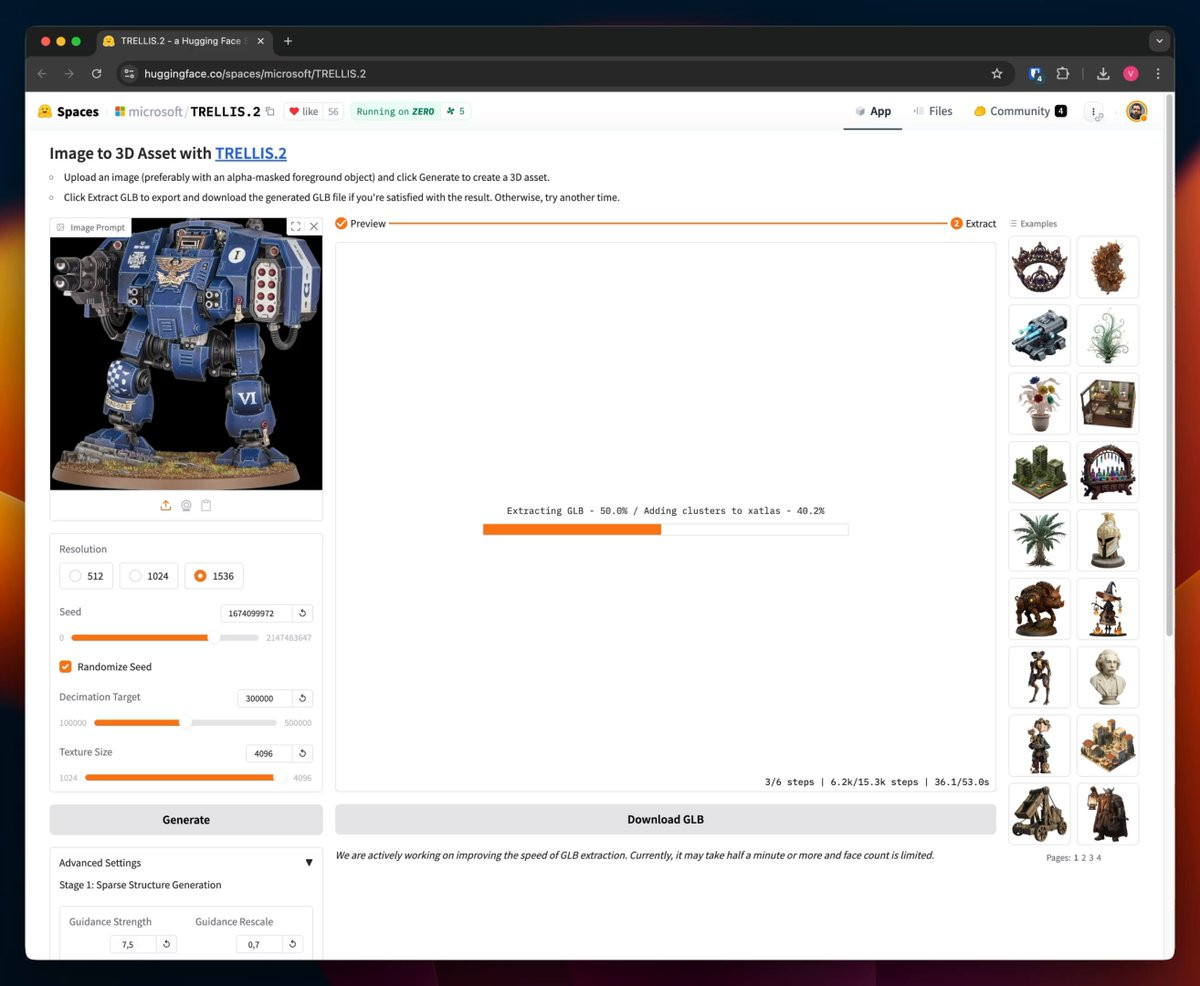Screen dimensions: 1200x986
Task: Click the Seed number field
Action: click(x=256, y=613)
